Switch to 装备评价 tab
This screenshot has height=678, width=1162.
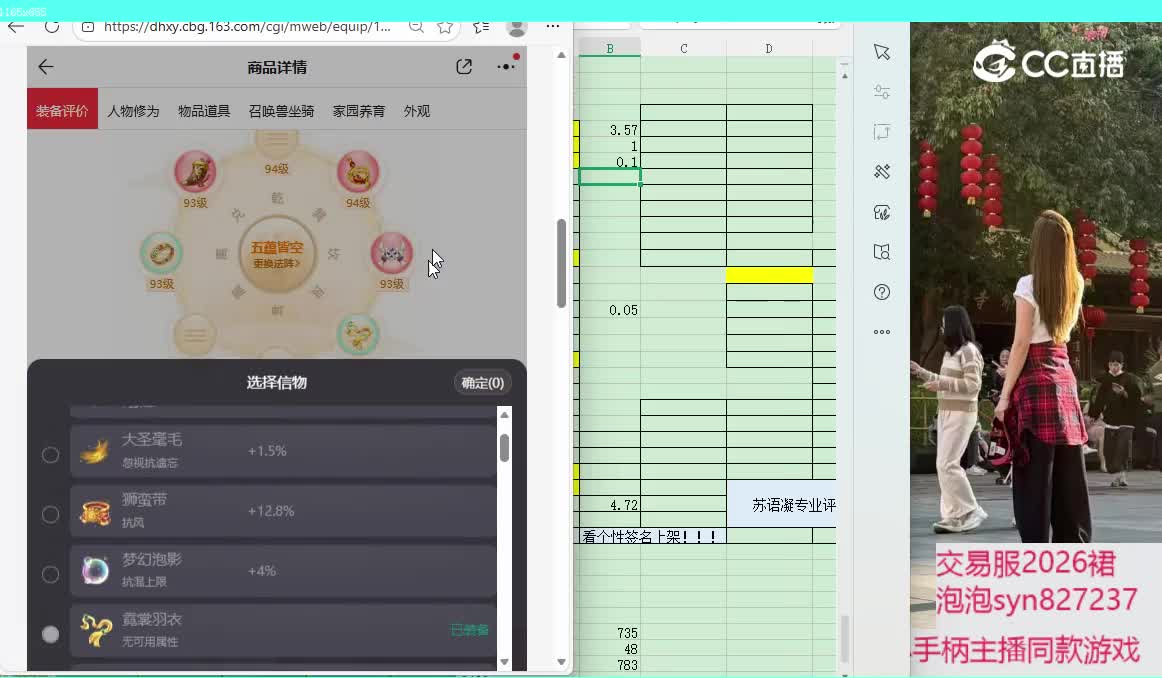pos(62,111)
